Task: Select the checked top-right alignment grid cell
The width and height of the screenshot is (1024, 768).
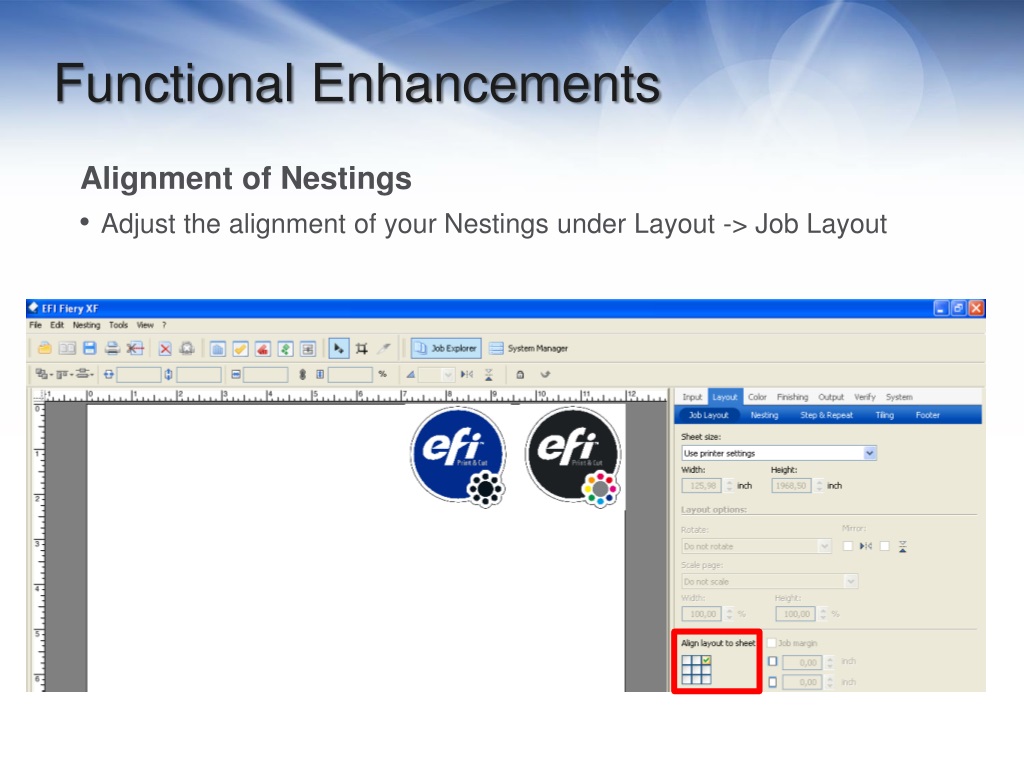Action: (707, 660)
